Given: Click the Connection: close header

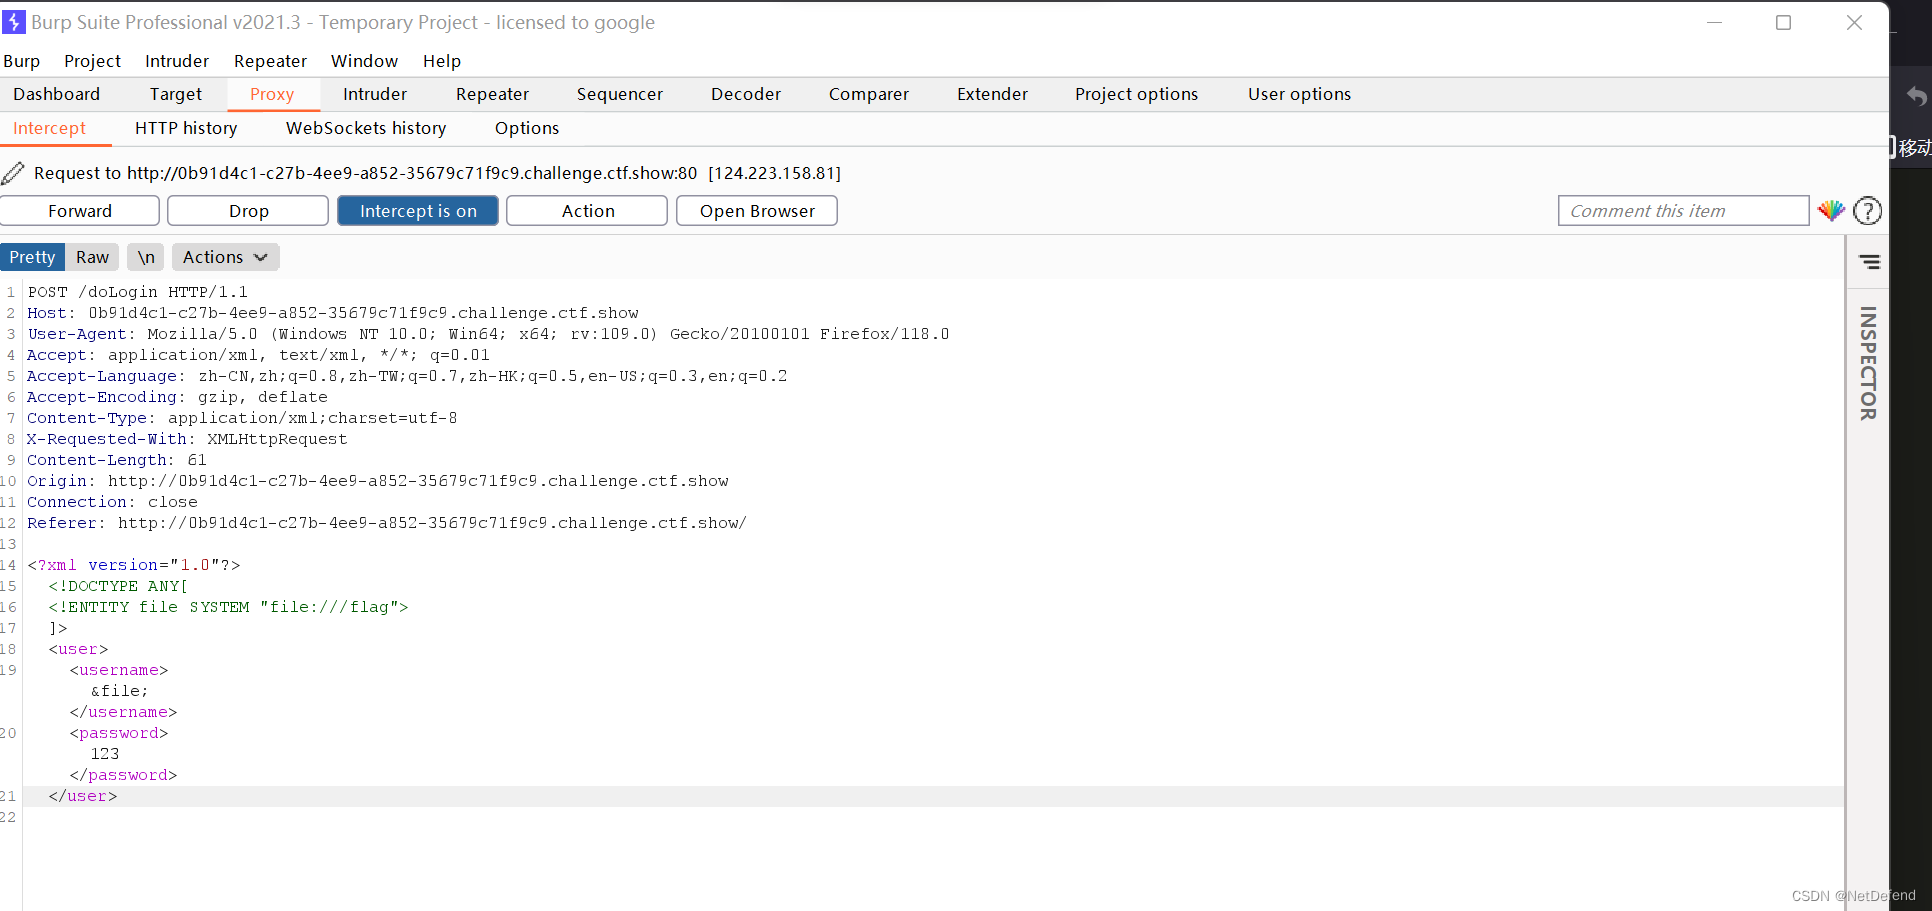Looking at the screenshot, I should [112, 502].
